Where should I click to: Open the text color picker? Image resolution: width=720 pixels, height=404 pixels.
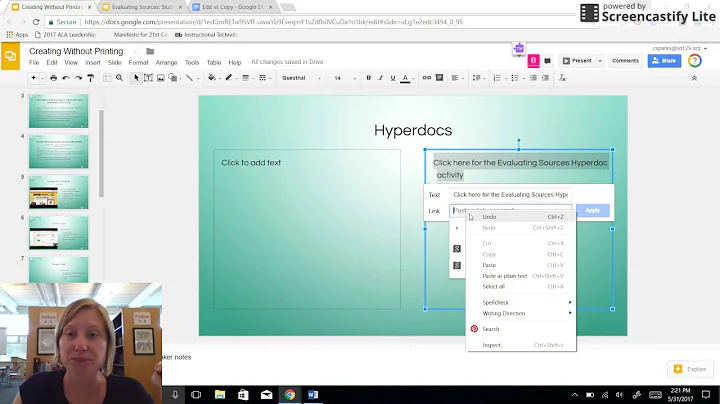tap(405, 79)
